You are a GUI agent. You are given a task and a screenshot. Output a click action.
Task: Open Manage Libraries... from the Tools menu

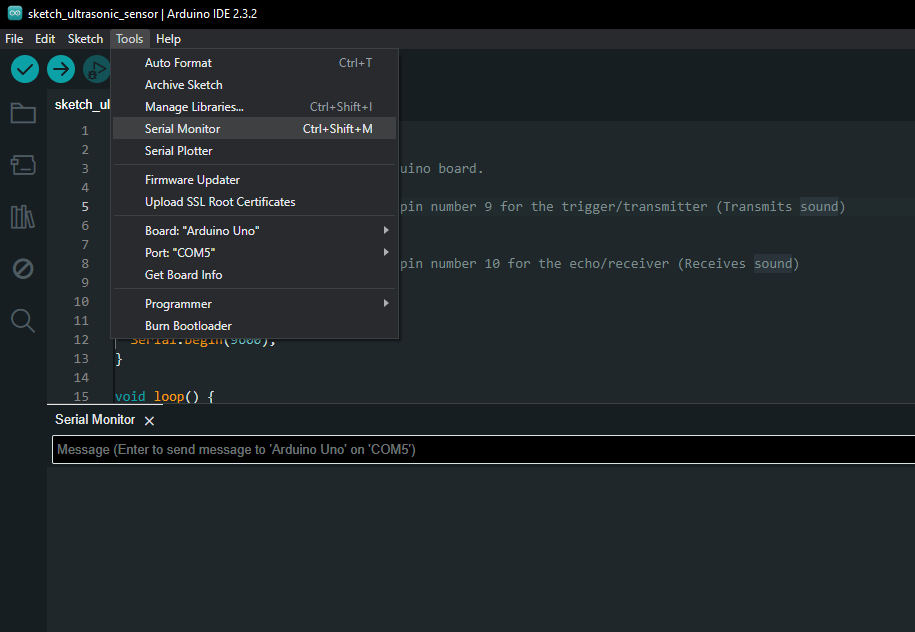click(x=254, y=107)
